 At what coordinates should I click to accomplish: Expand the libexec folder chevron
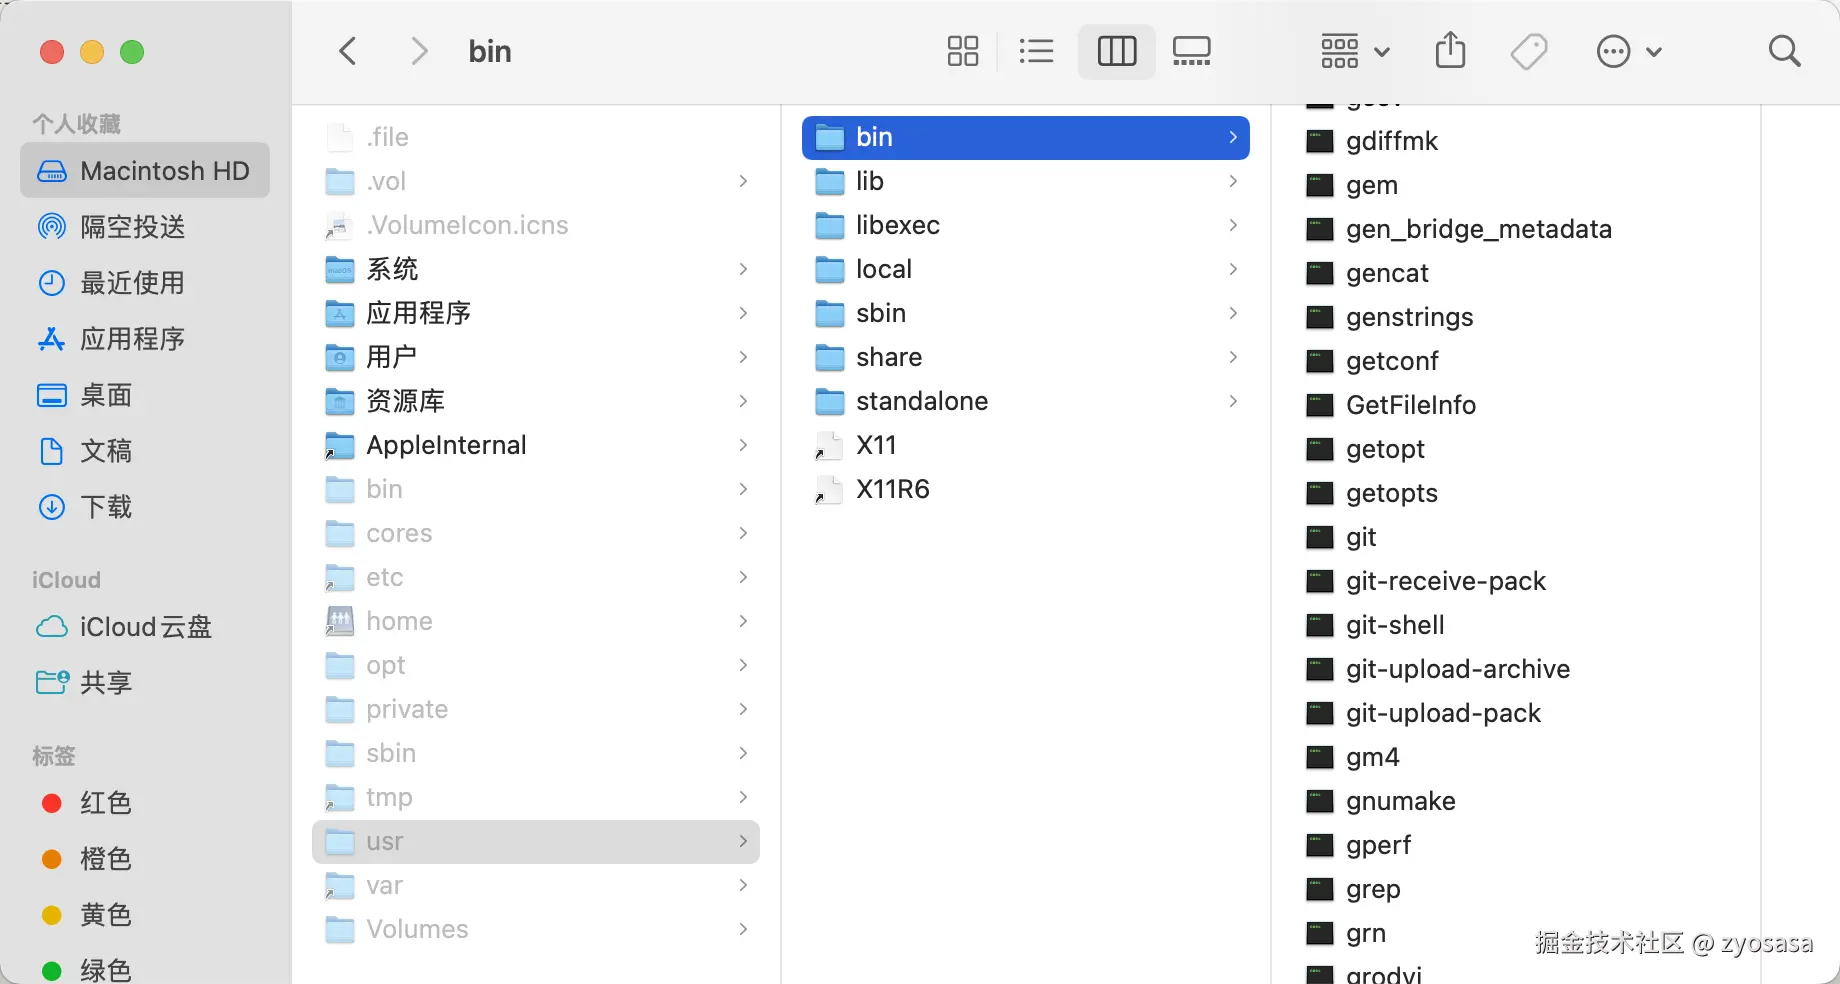[1233, 225]
